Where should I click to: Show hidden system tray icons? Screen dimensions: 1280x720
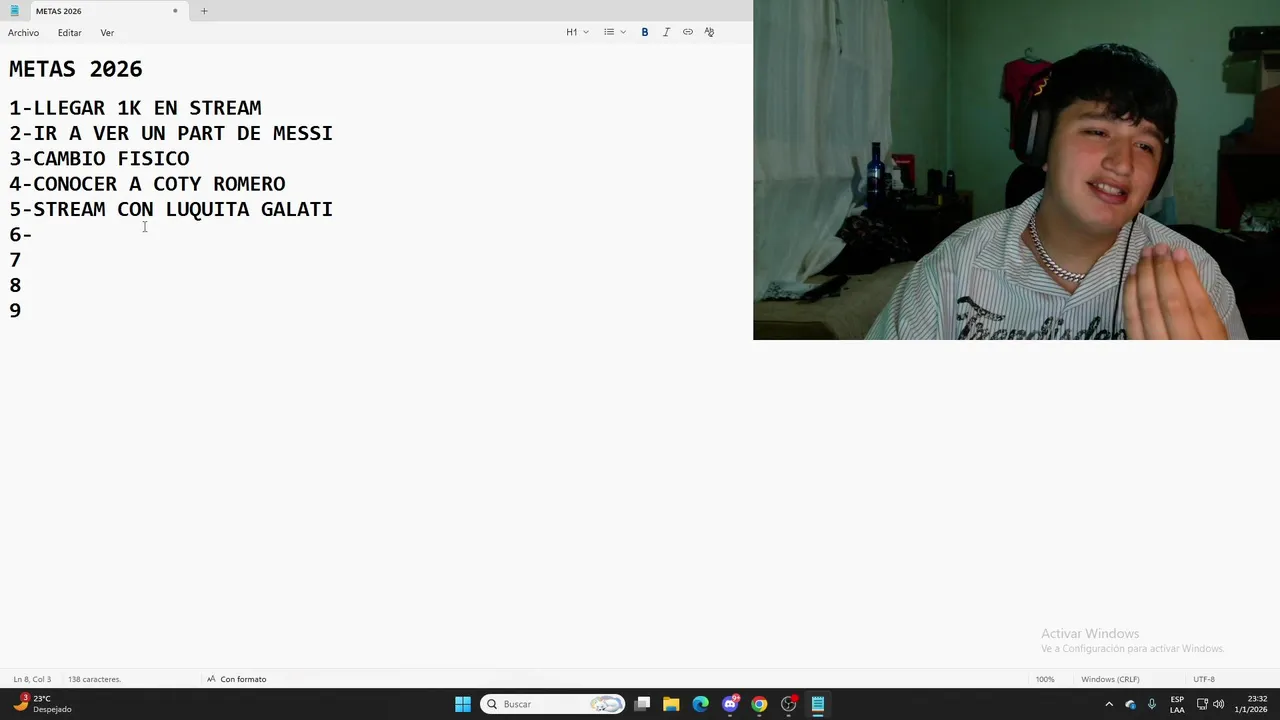tap(1109, 704)
